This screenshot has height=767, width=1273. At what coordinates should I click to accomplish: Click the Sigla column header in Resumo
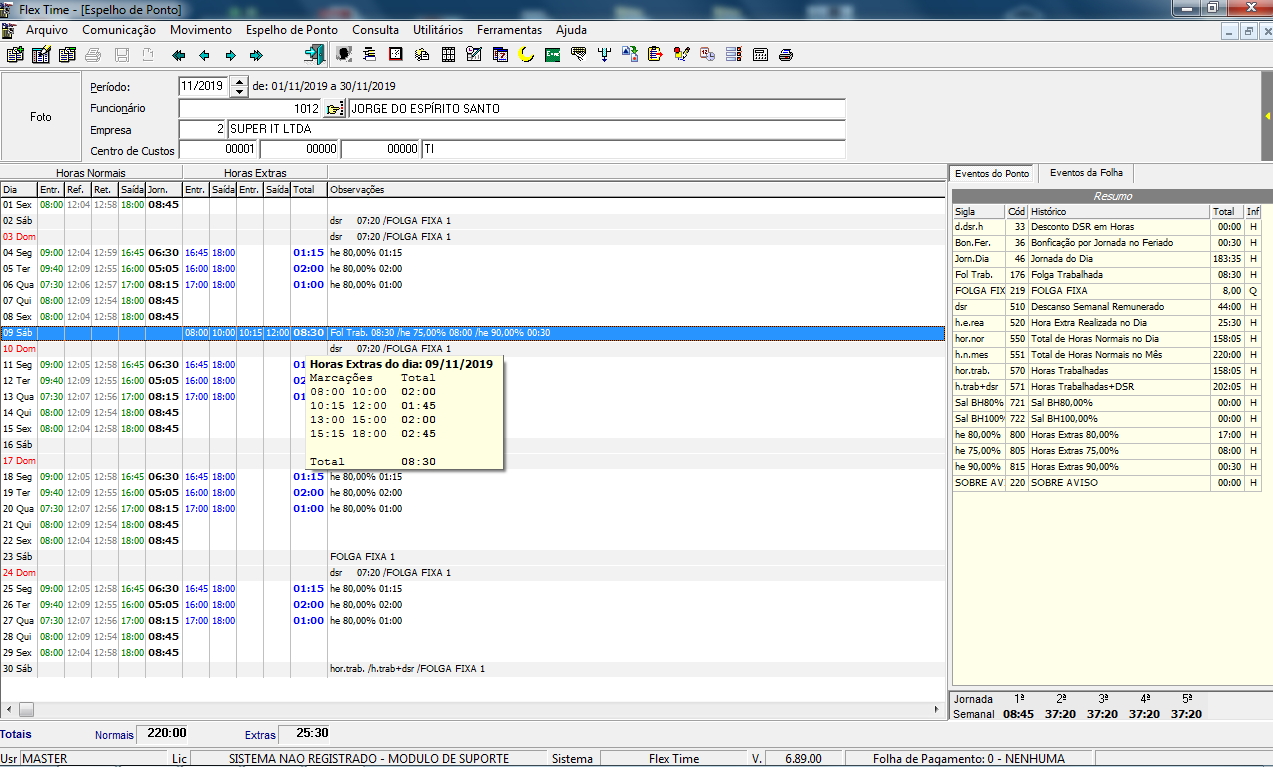coord(978,212)
